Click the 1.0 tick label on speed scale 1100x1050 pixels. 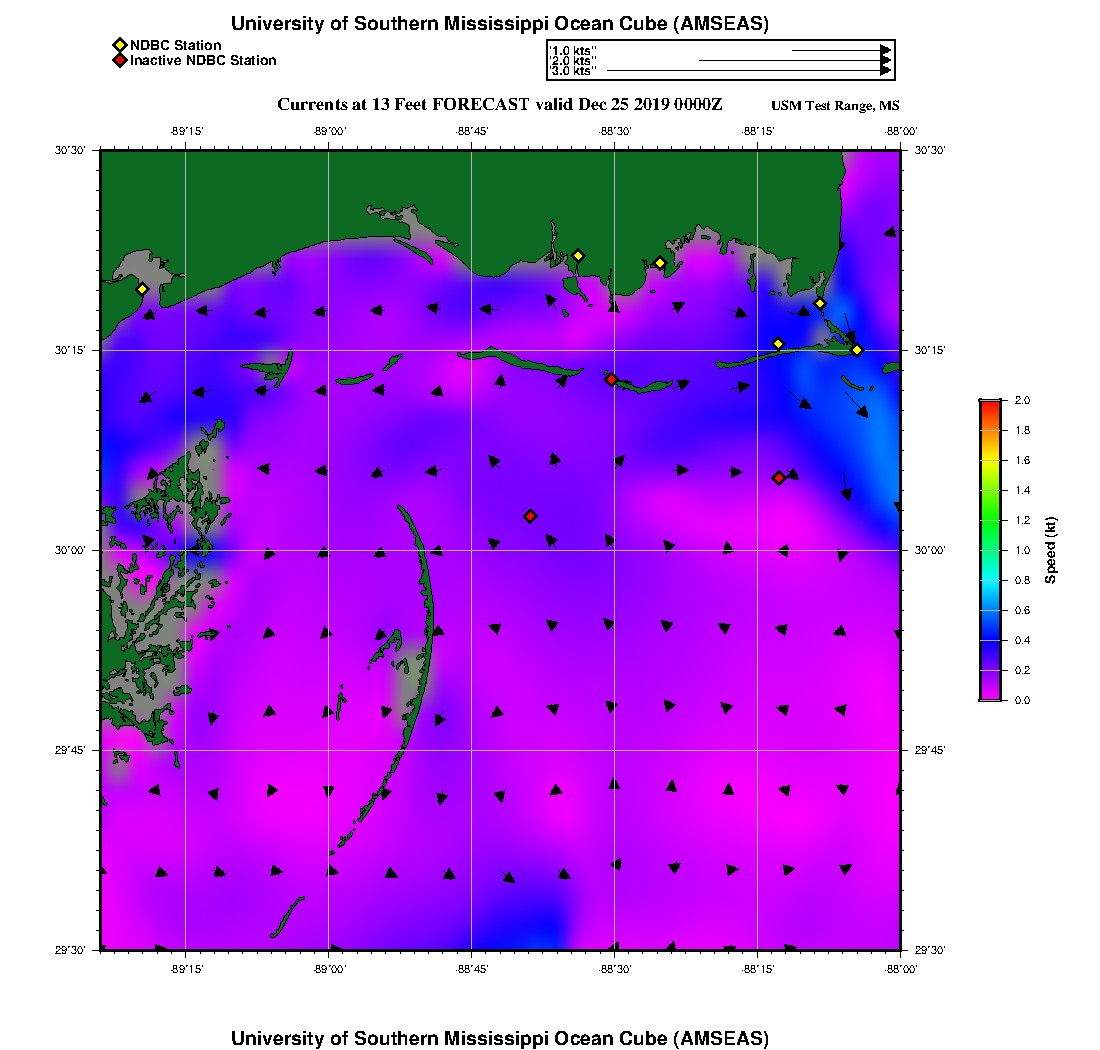point(1022,550)
